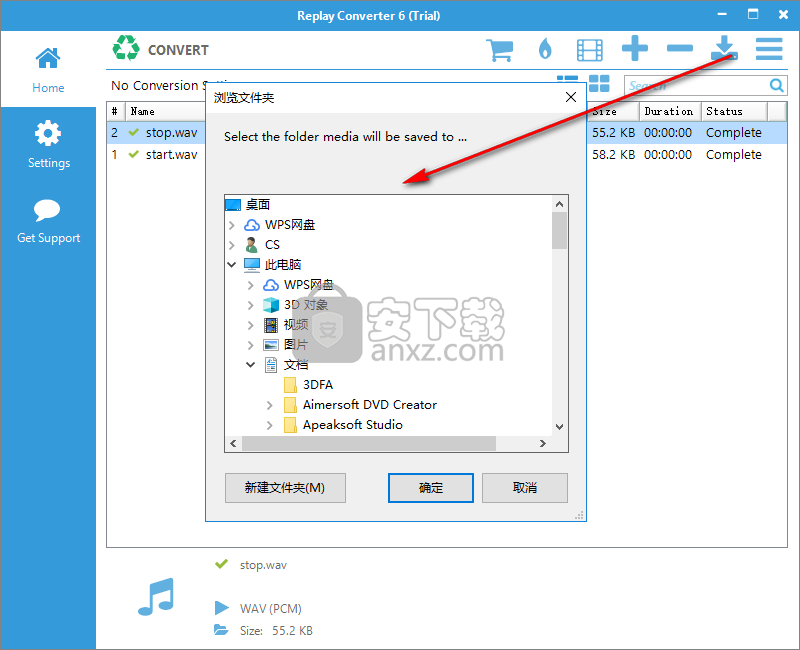Open file location folder icon
This screenshot has height=650, width=800.
(221, 630)
